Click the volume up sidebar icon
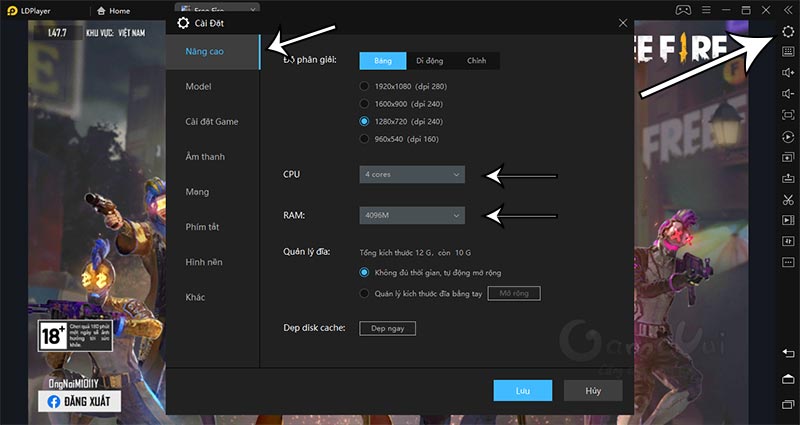800x425 pixels. [788, 72]
